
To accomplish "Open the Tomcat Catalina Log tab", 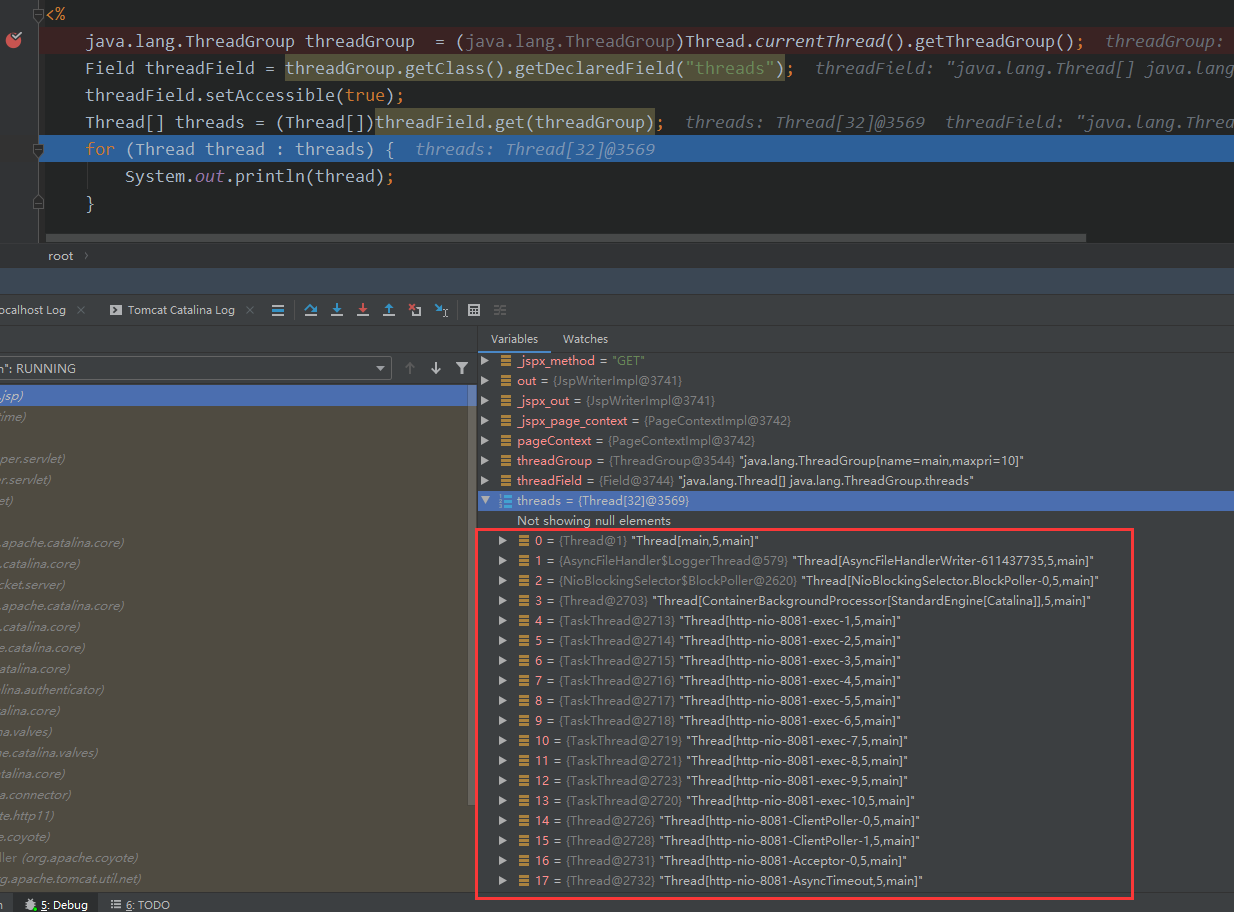I will pyautogui.click(x=180, y=310).
